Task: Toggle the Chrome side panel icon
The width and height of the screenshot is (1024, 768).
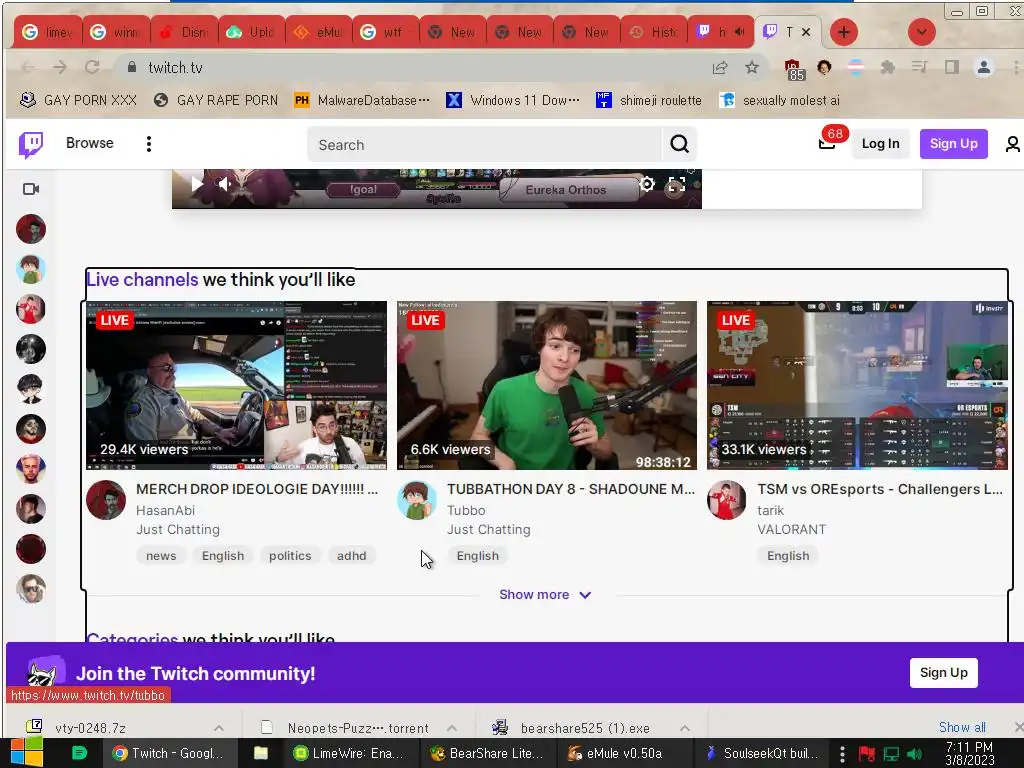Action: coord(952,67)
